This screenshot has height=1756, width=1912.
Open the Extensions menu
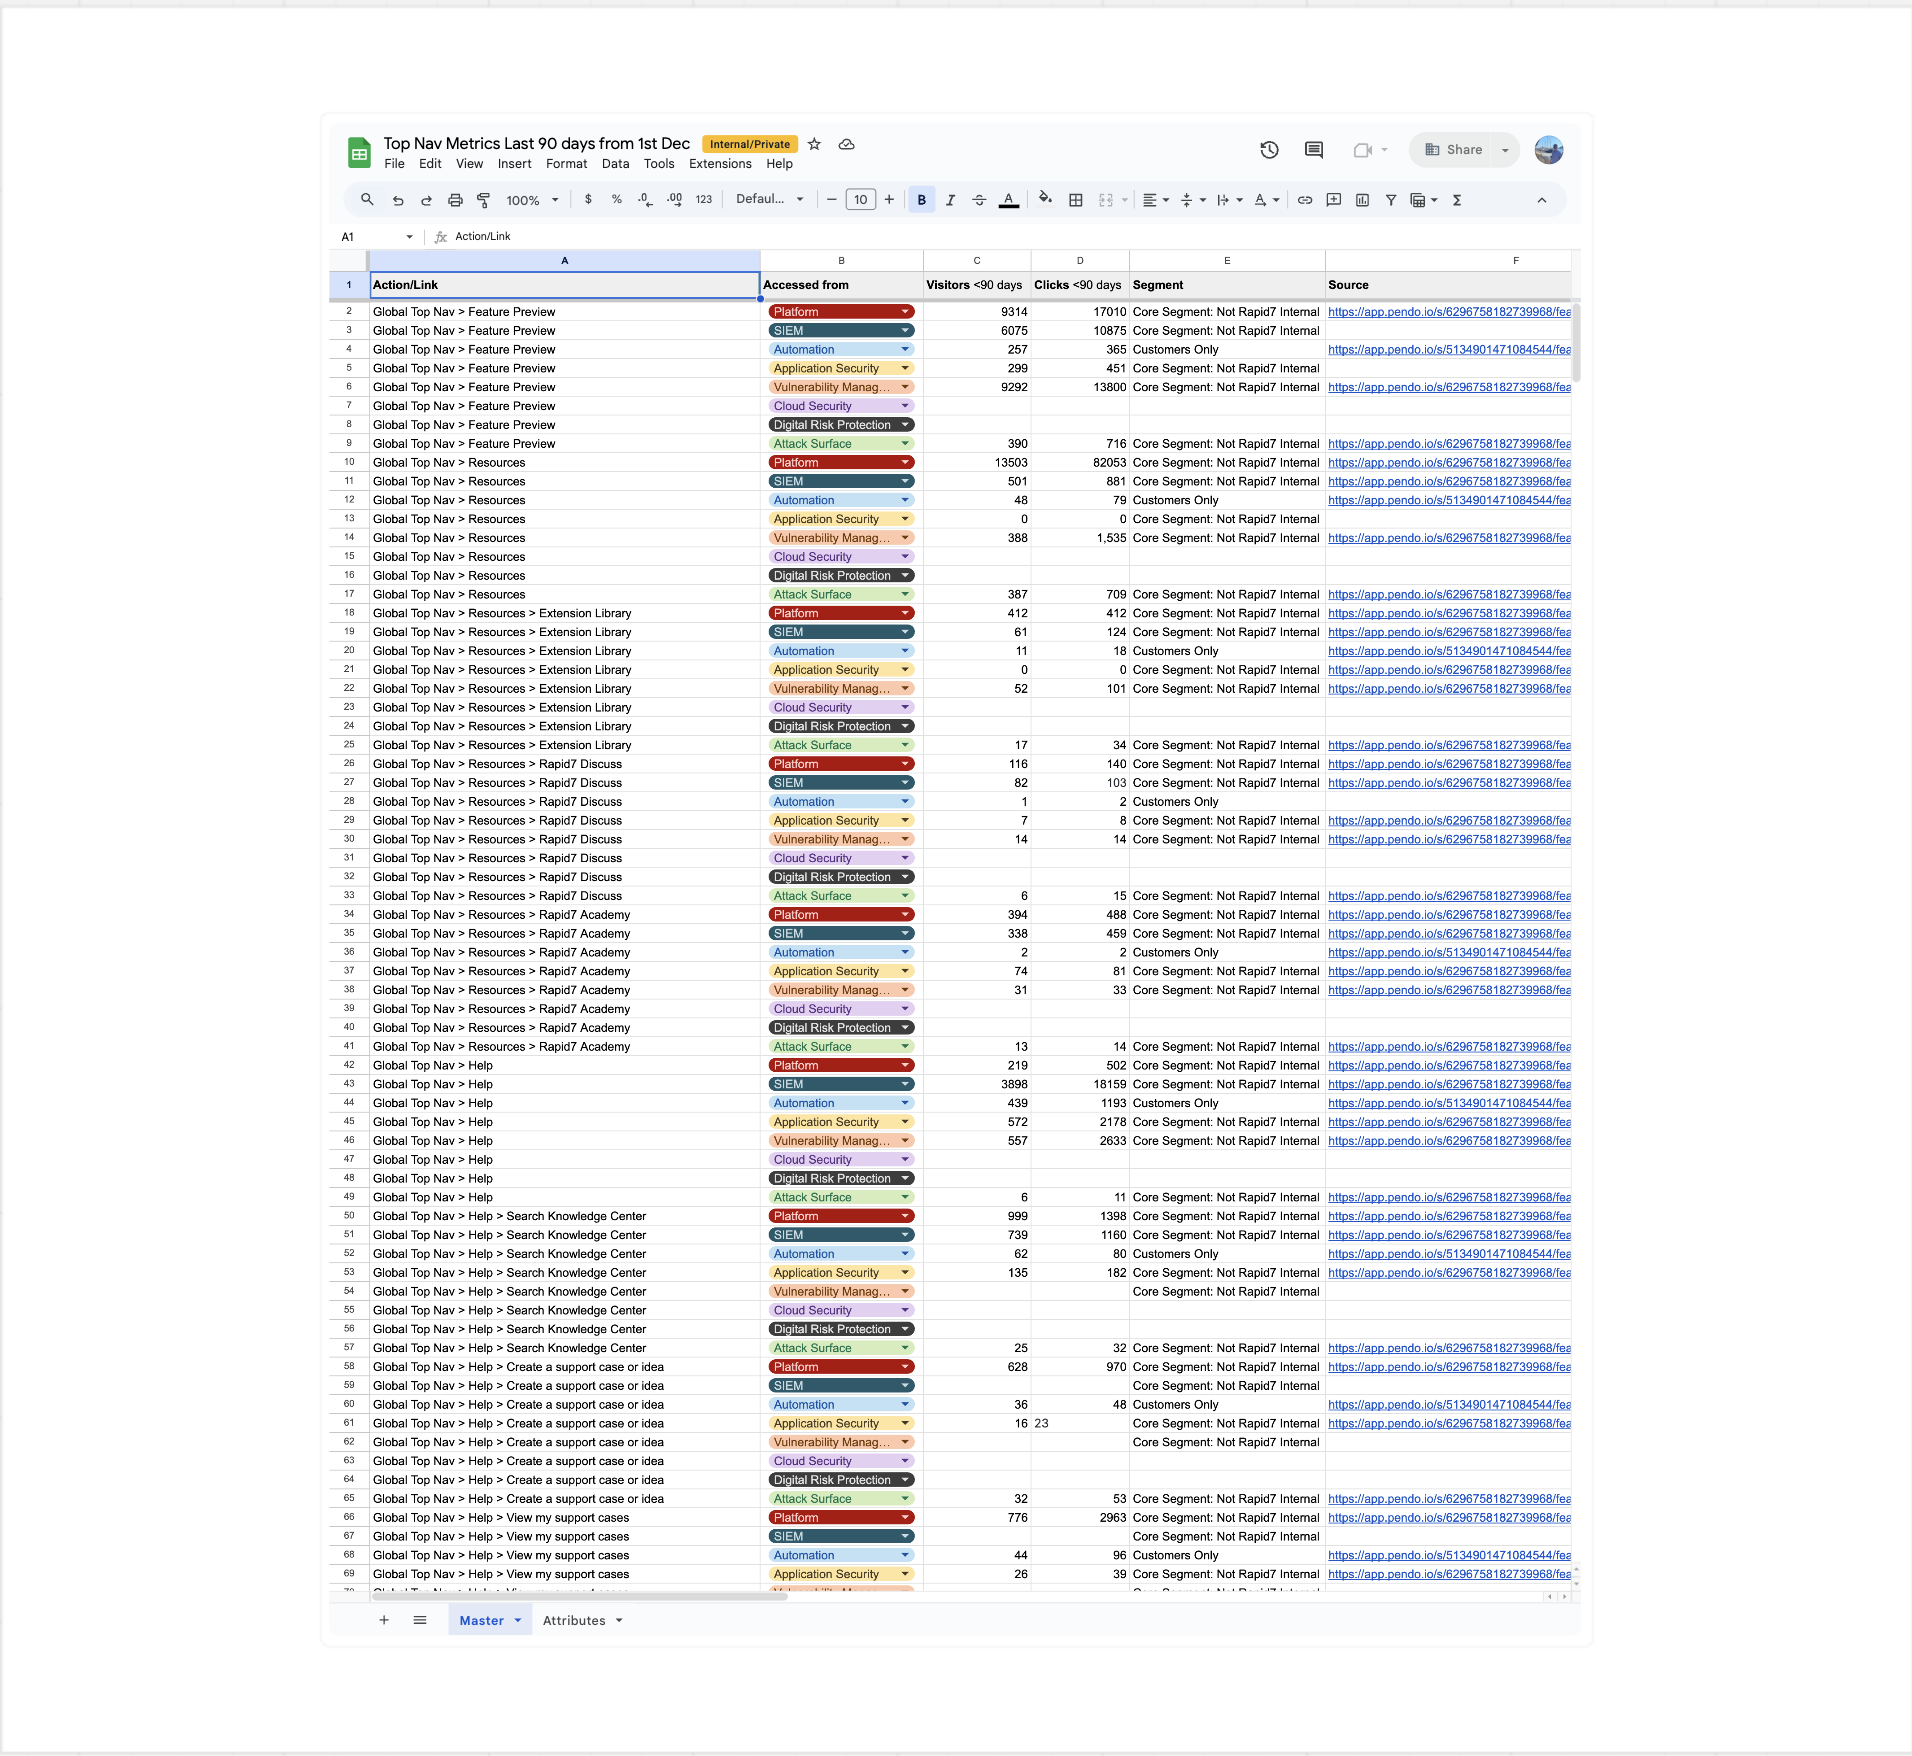(x=720, y=164)
